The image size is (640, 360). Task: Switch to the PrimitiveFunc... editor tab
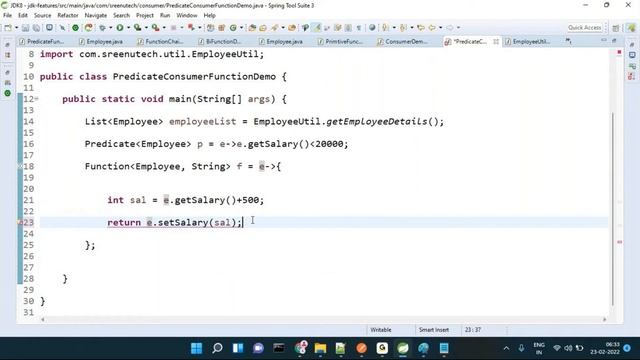pos(340,42)
